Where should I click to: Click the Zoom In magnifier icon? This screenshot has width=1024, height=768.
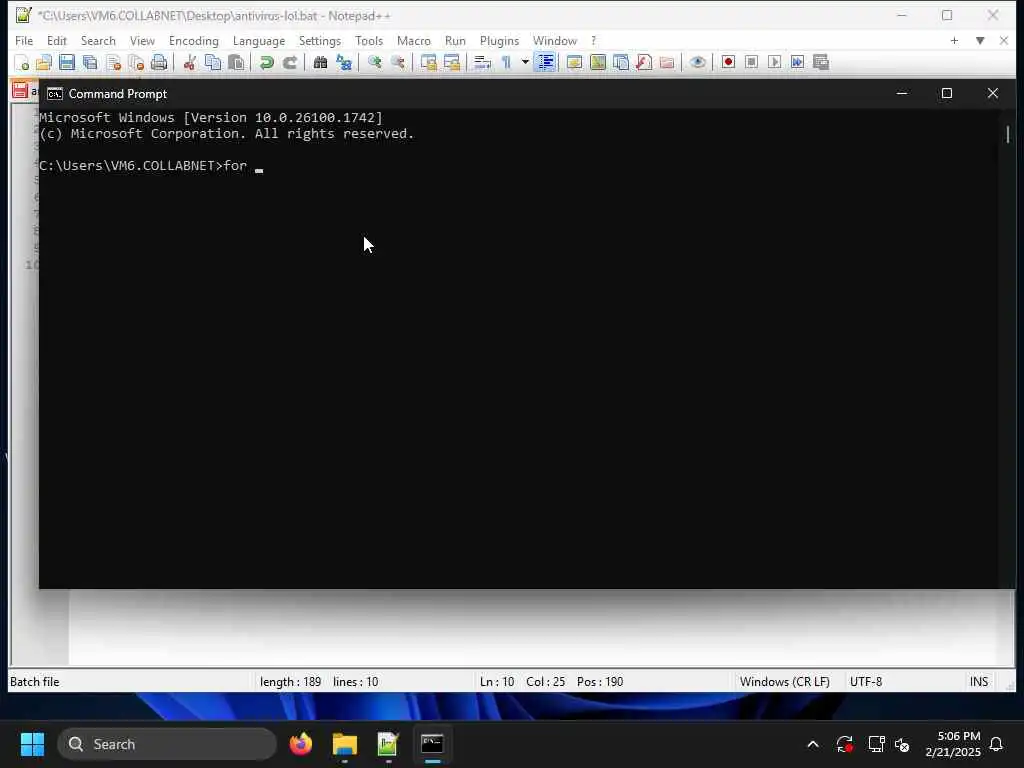pos(374,63)
